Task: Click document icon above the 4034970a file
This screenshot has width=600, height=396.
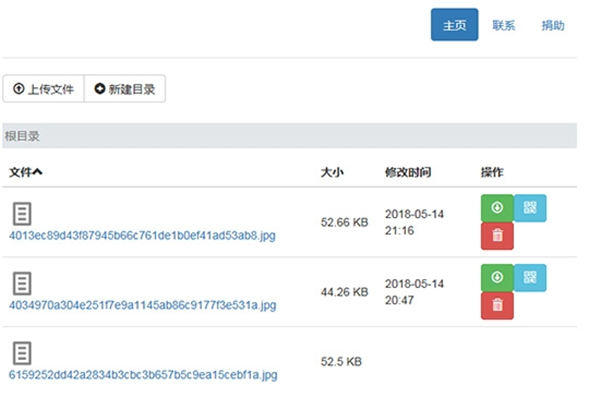Action: (x=22, y=284)
